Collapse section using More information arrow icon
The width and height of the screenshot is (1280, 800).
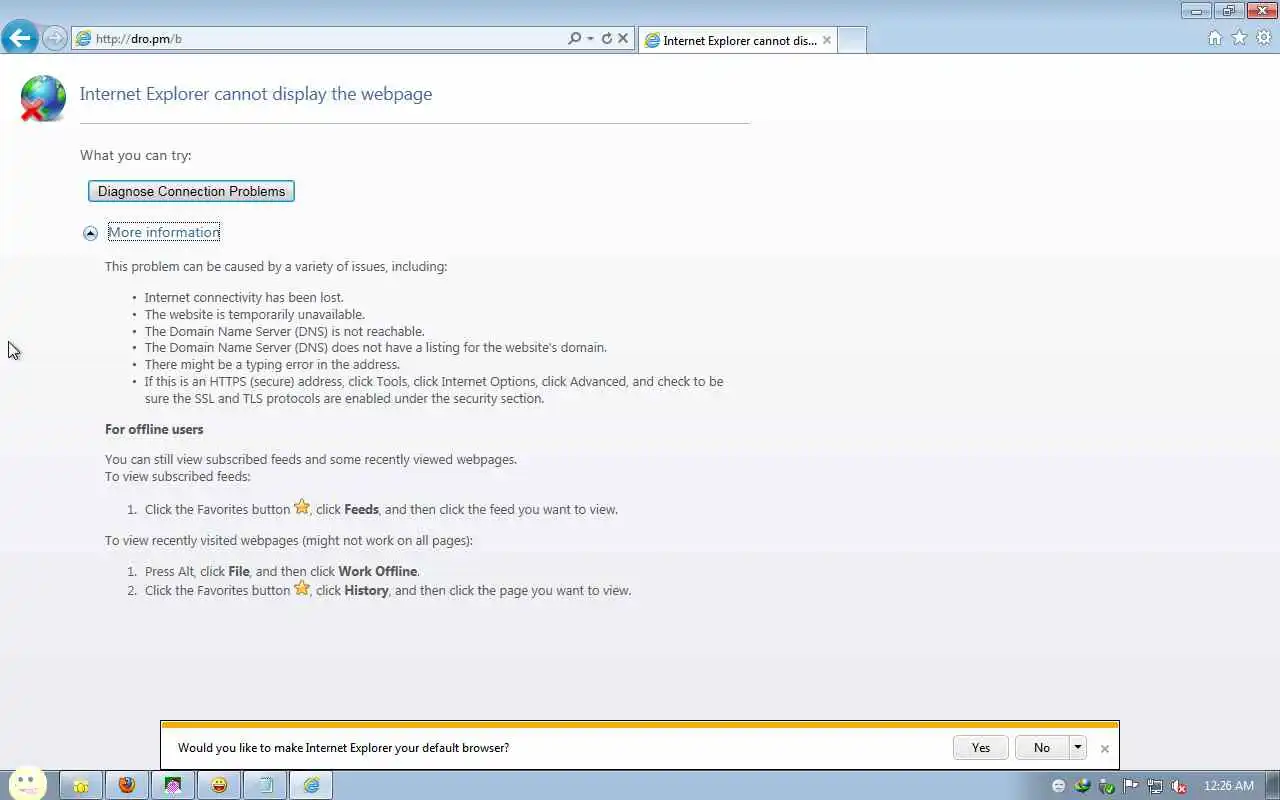coord(90,233)
